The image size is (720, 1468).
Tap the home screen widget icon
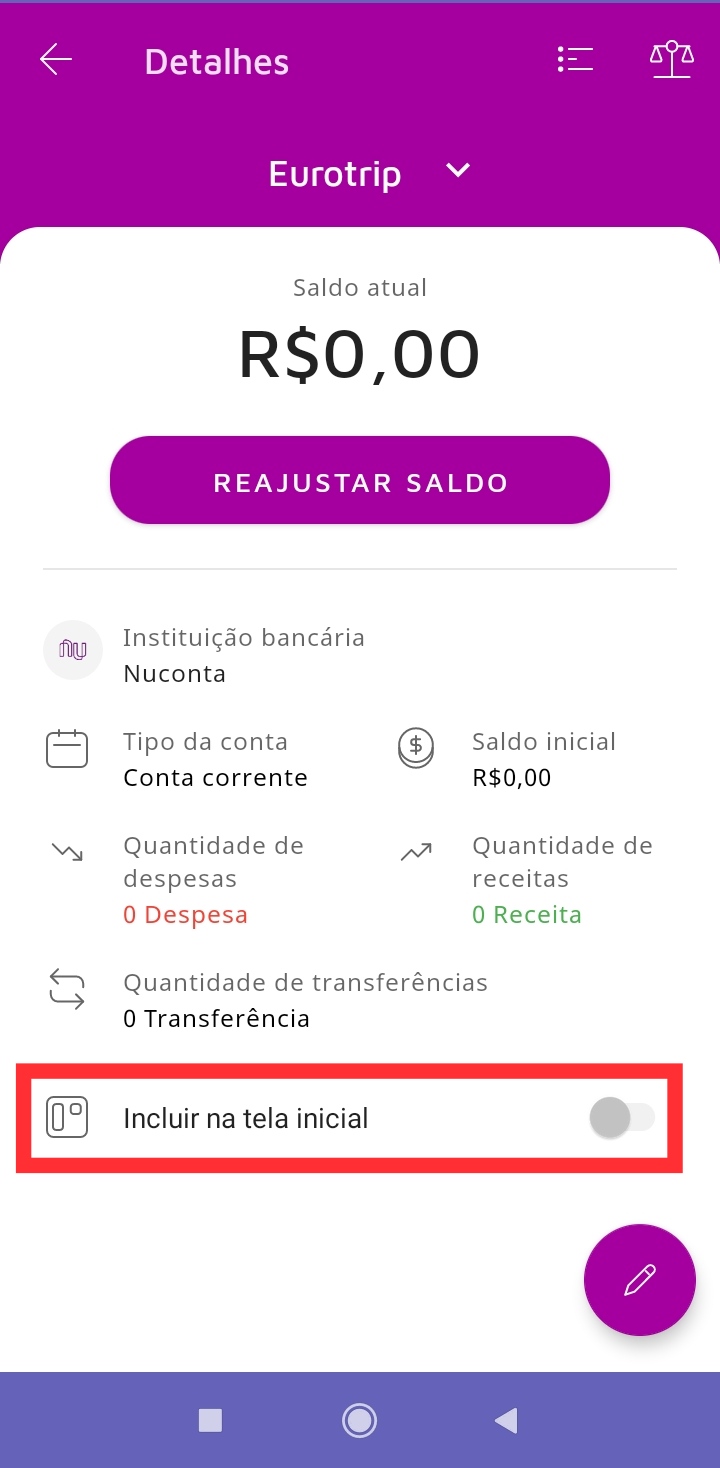[x=67, y=1118]
